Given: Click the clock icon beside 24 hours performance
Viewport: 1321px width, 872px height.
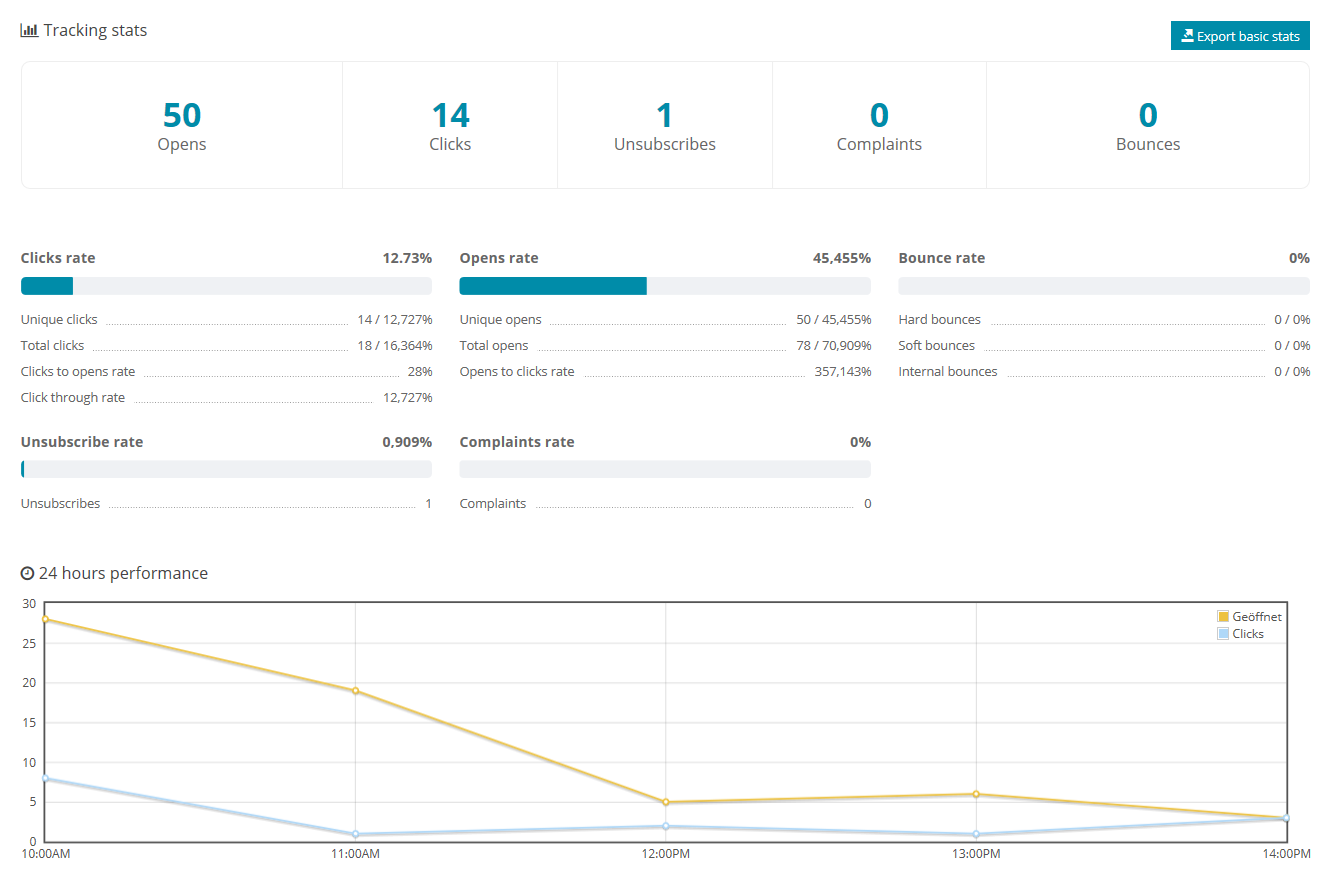Looking at the screenshot, I should 27,574.
